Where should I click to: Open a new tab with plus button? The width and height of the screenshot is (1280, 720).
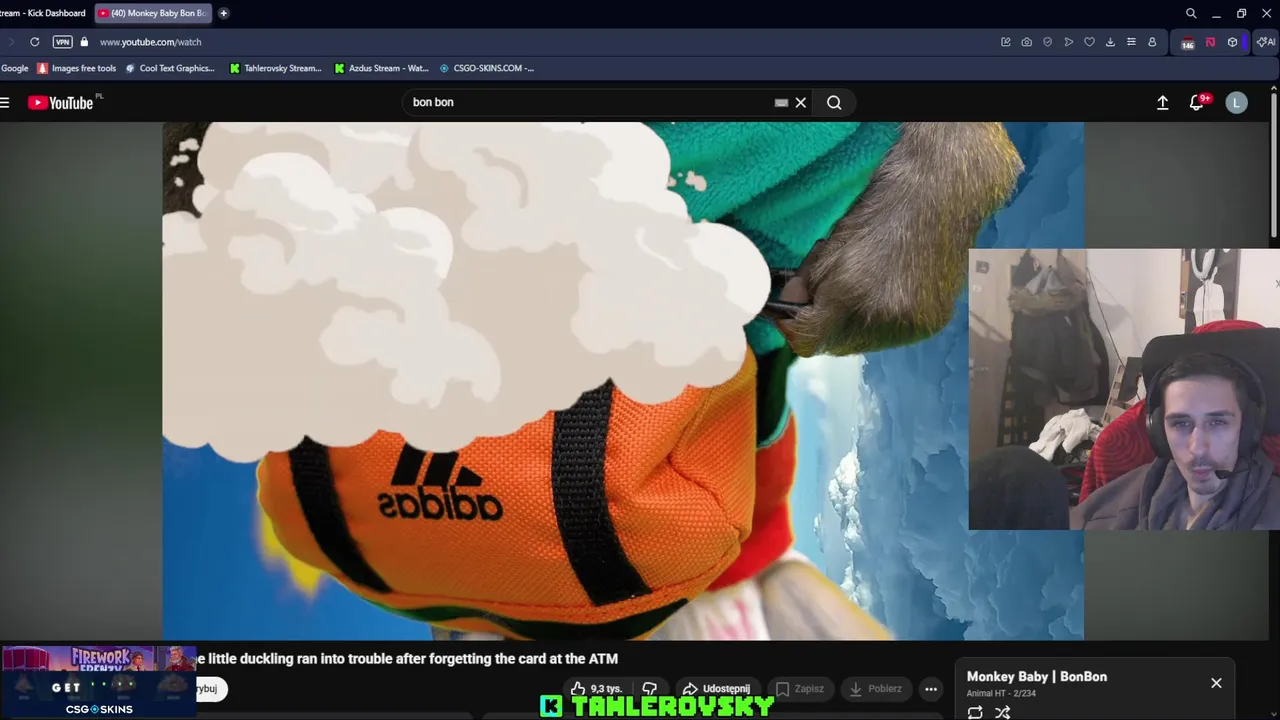(223, 13)
